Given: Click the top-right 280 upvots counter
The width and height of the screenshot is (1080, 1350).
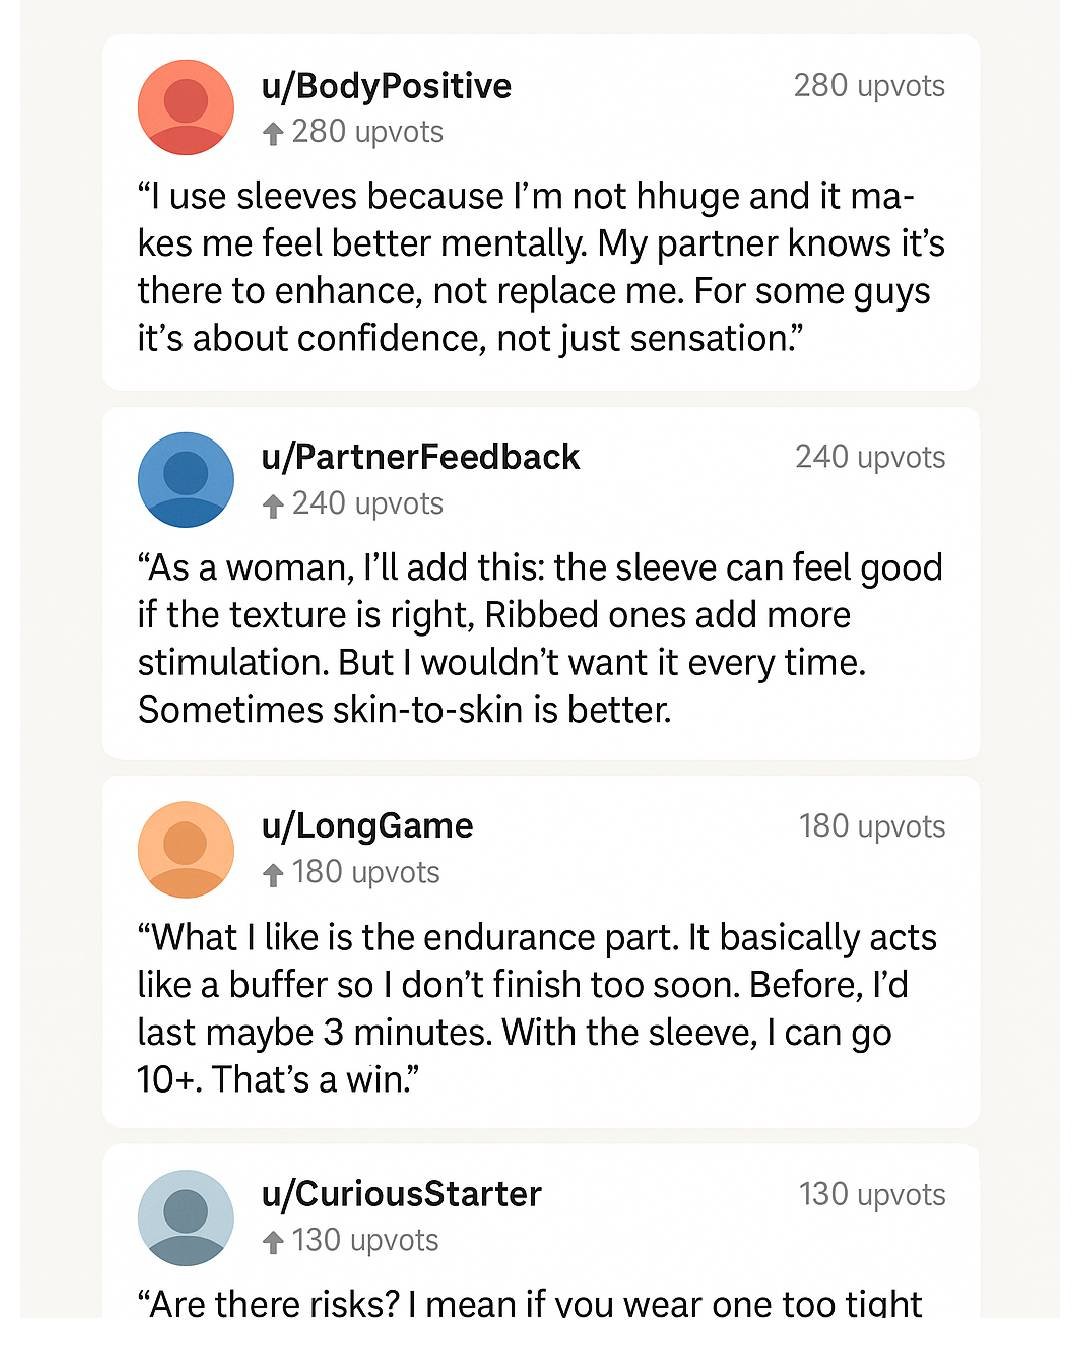Looking at the screenshot, I should pyautogui.click(x=868, y=86).
